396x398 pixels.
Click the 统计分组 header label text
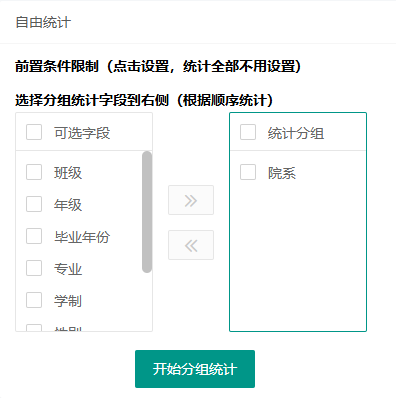click(x=296, y=133)
